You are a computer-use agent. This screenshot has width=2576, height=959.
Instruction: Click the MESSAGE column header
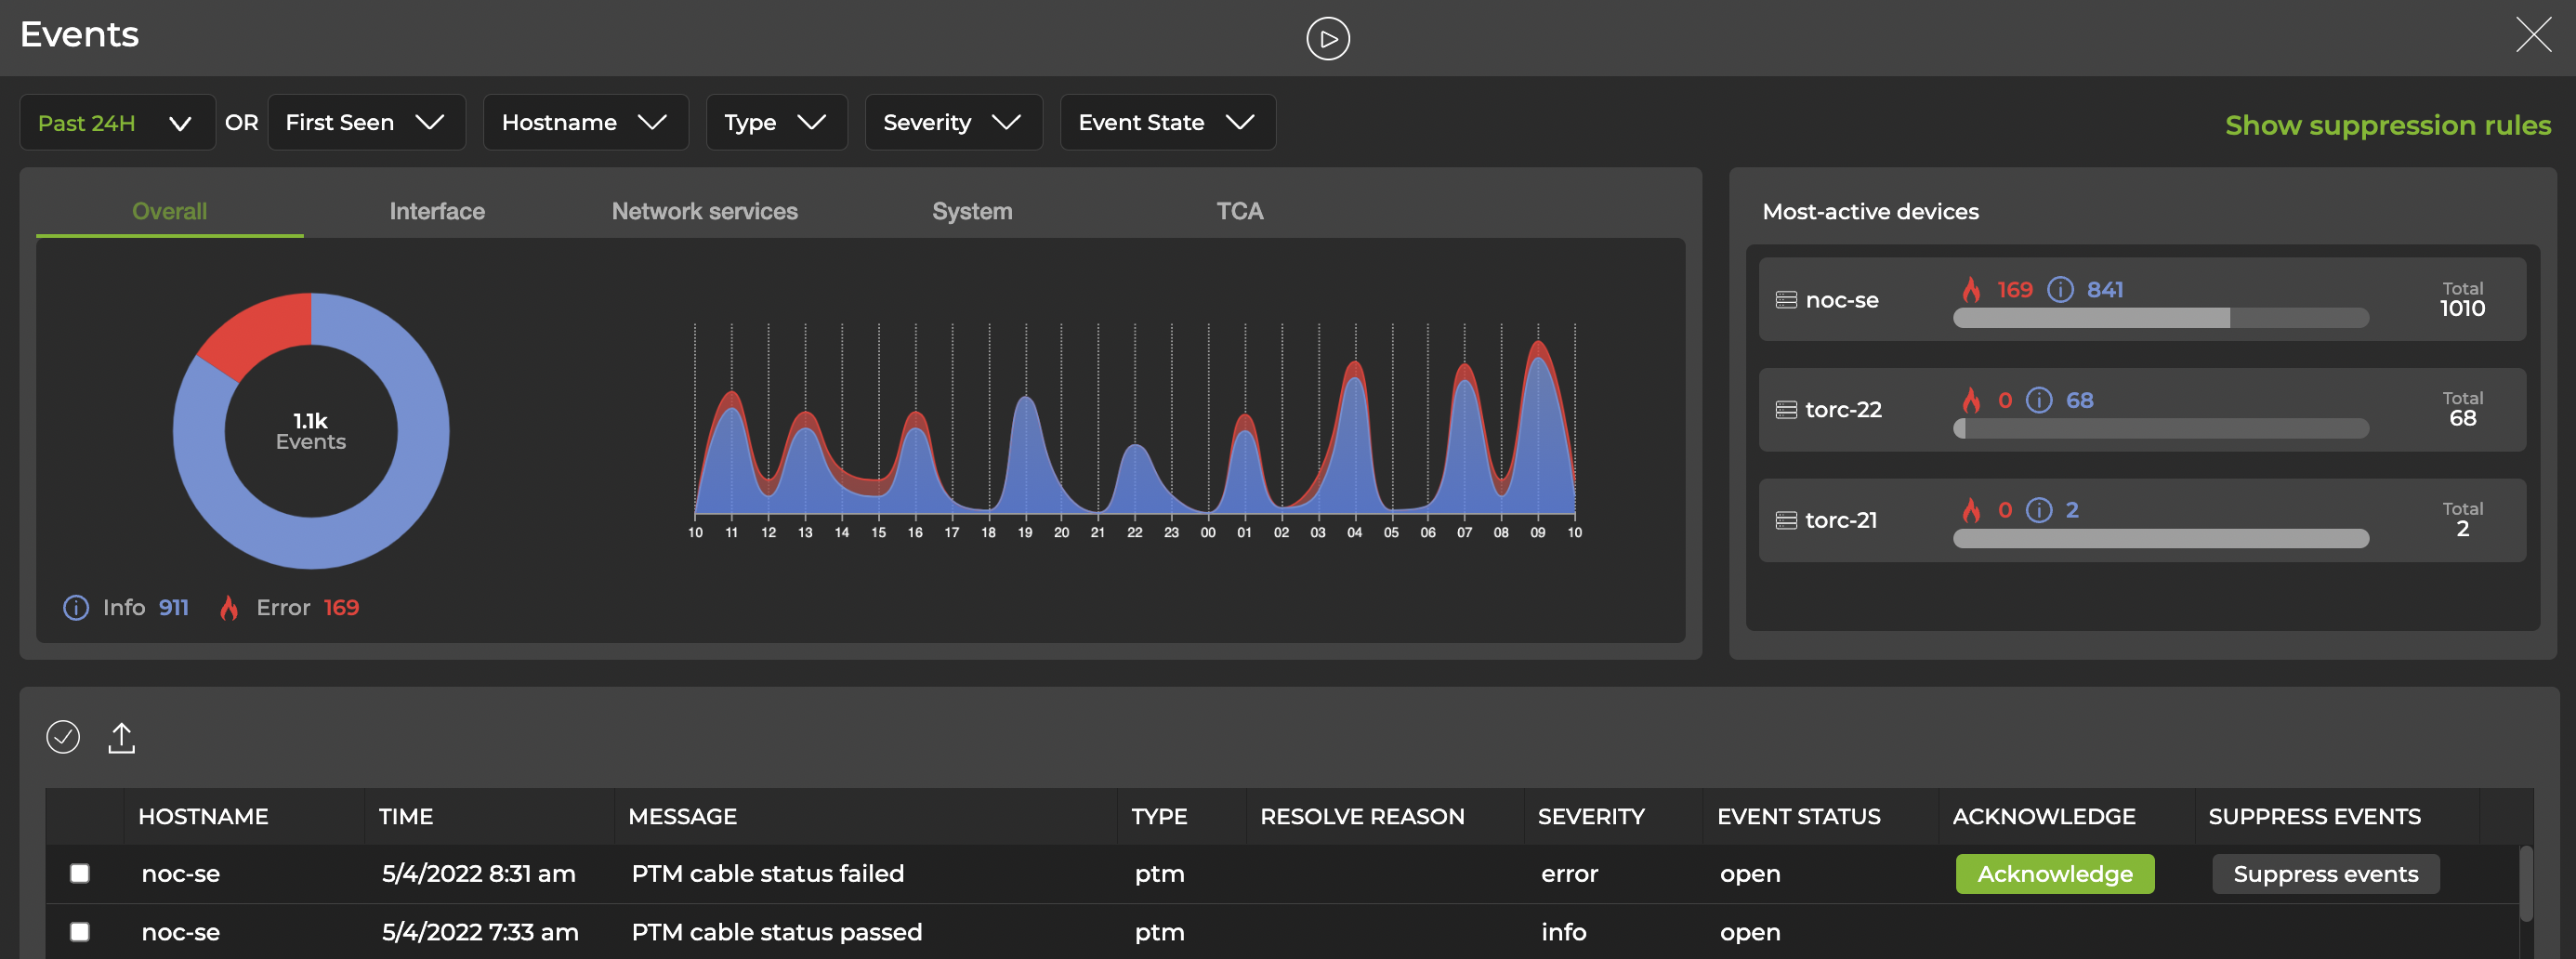coord(682,816)
